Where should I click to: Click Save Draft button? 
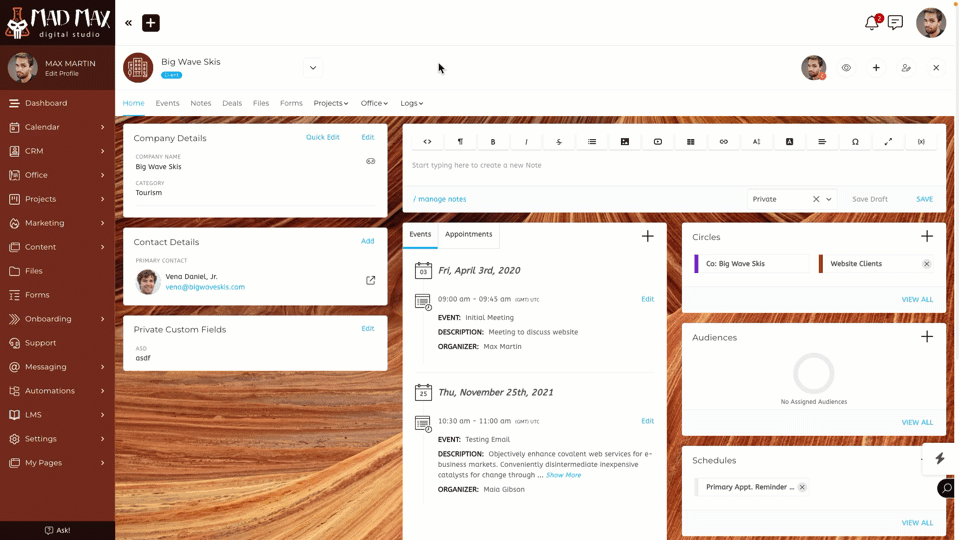click(x=869, y=199)
